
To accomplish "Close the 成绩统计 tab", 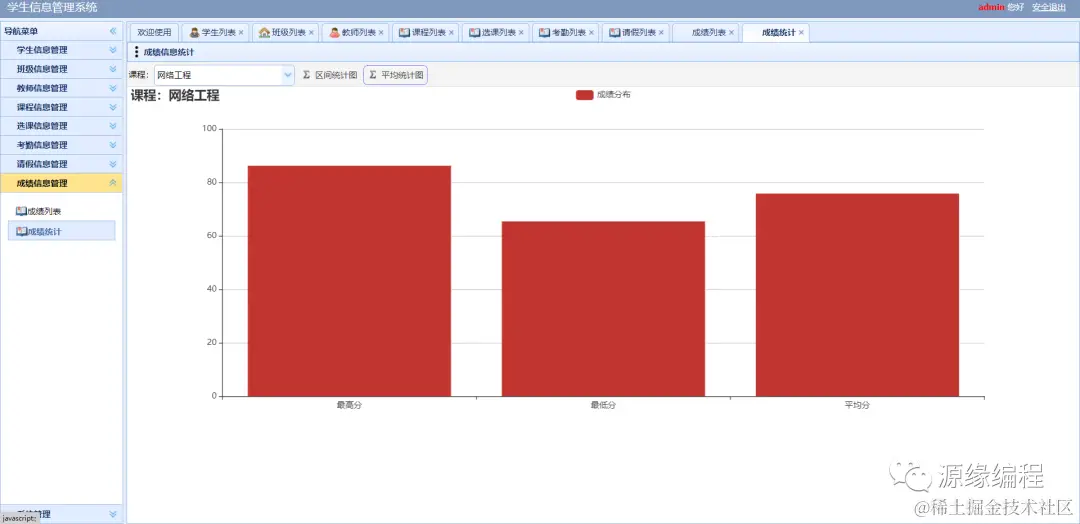I will click(801, 32).
